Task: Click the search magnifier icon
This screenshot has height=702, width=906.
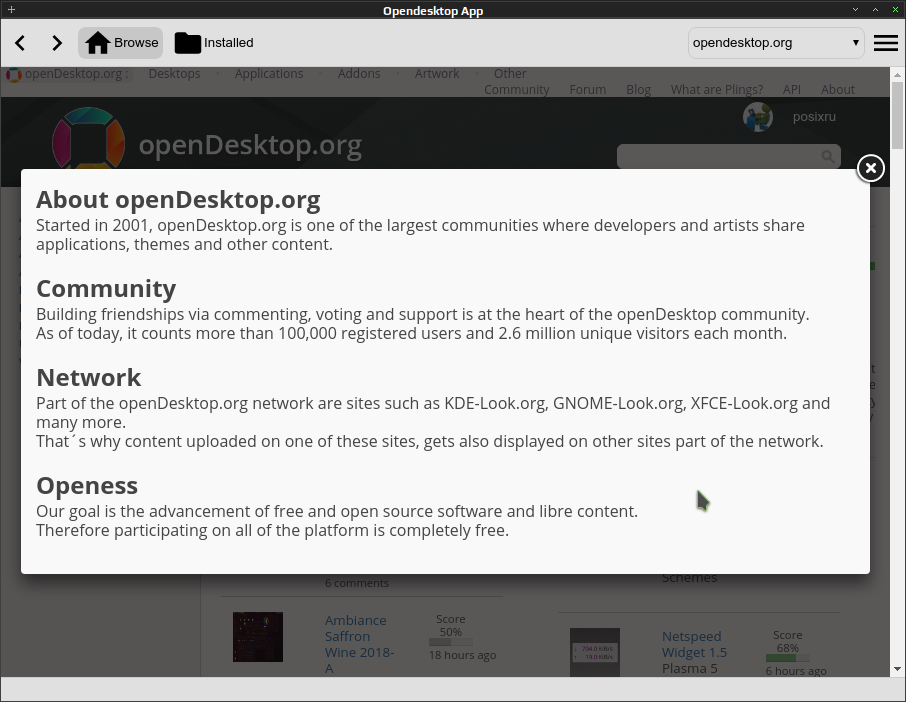Action: 827,156
